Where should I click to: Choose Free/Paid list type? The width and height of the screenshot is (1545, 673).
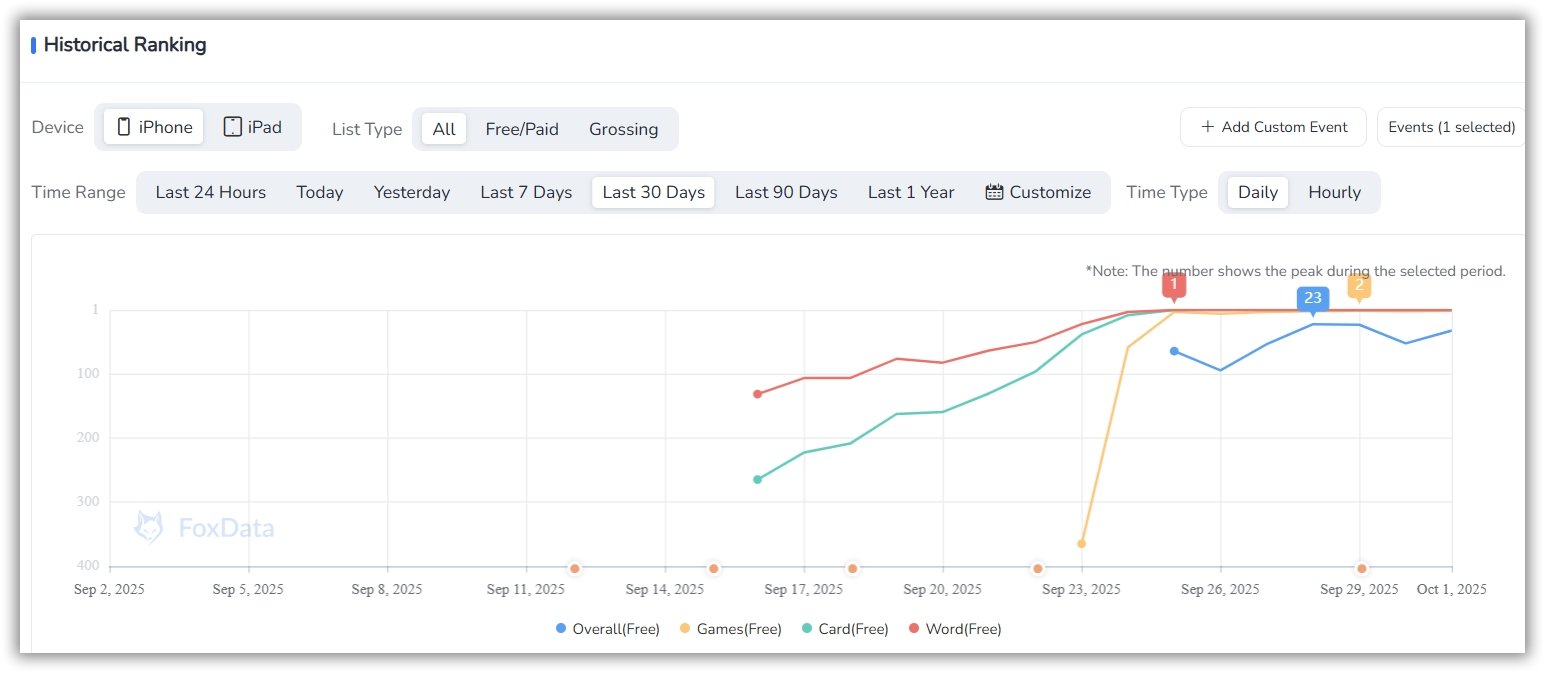tap(522, 129)
